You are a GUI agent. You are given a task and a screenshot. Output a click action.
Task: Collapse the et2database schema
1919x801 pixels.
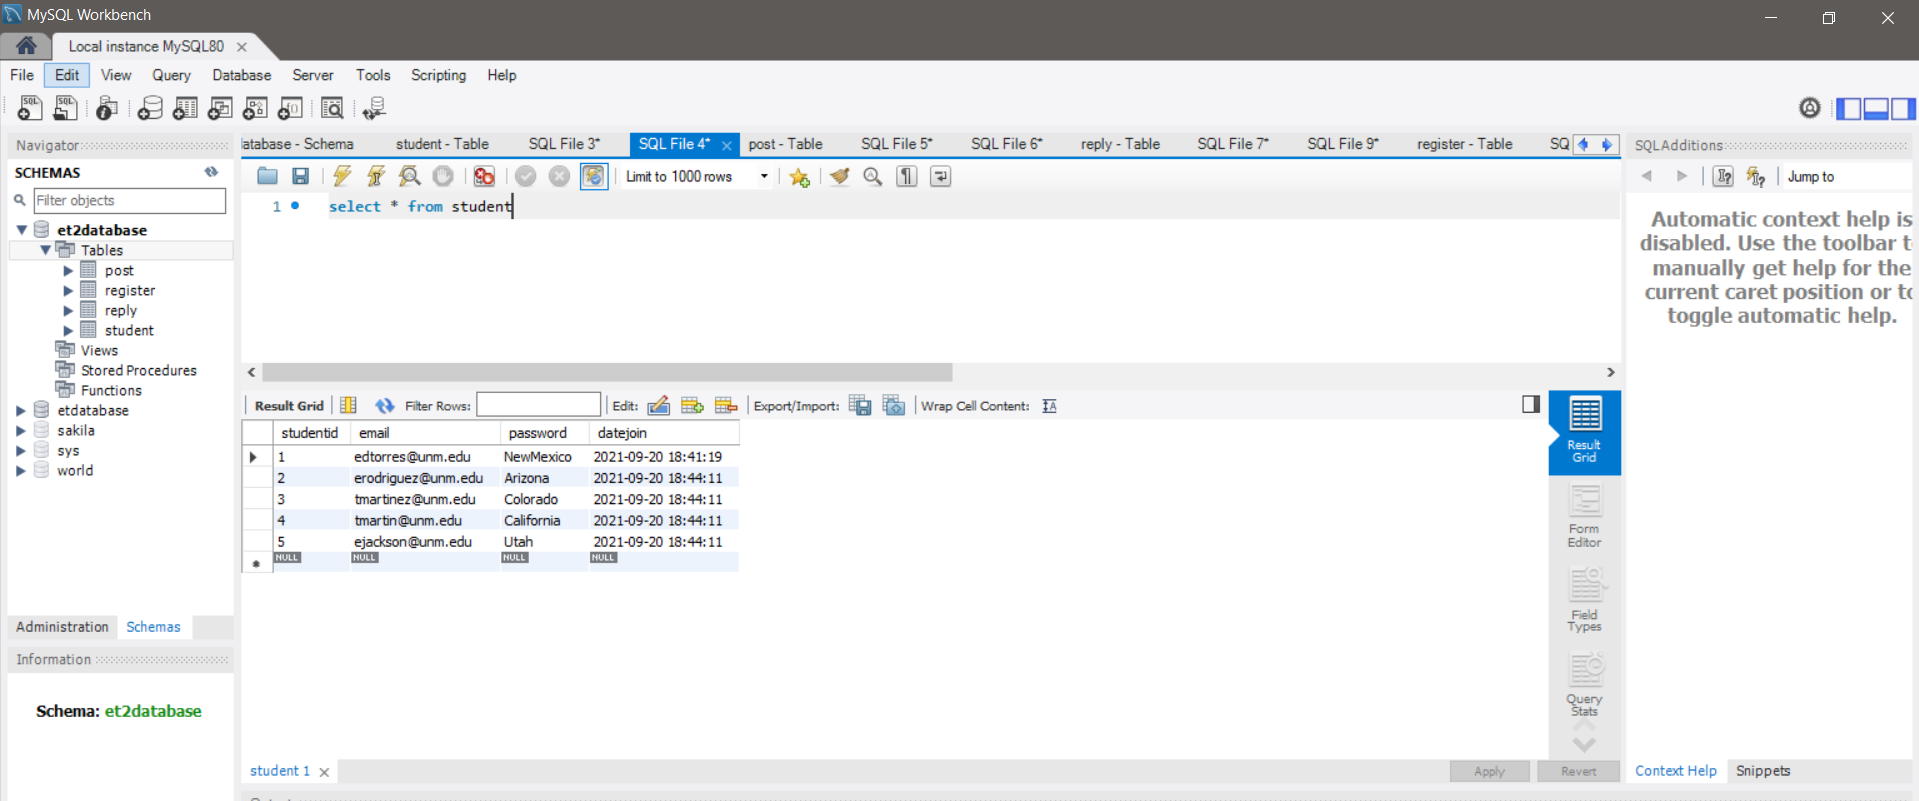click(21, 230)
